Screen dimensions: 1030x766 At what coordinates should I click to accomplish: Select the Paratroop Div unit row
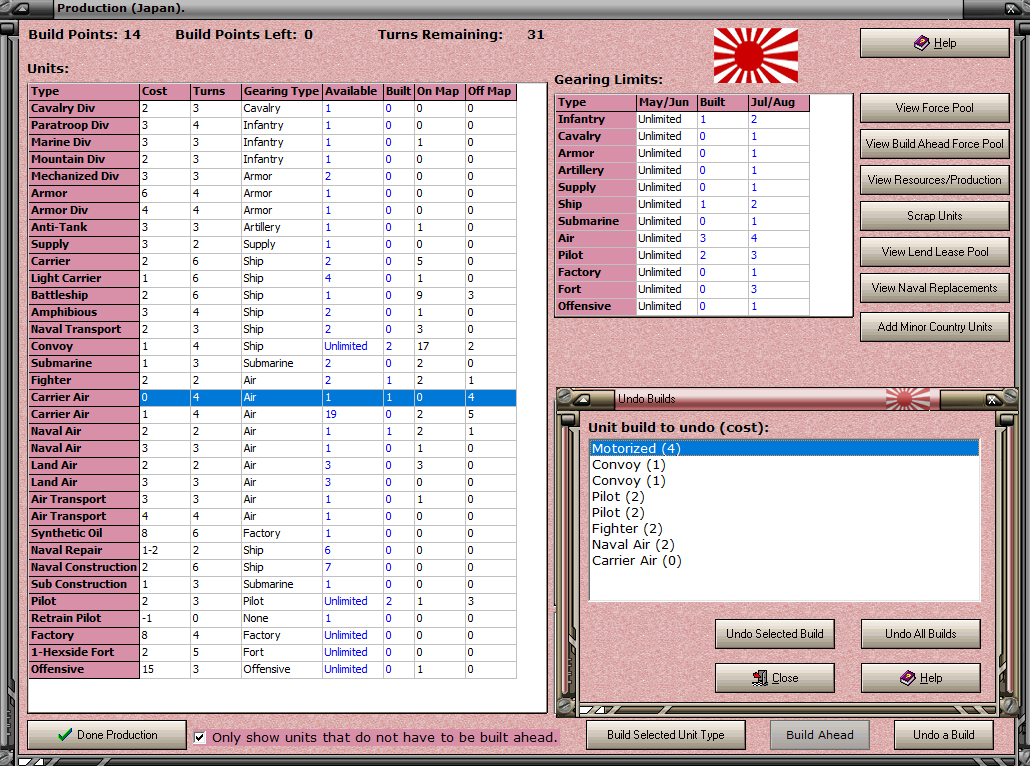point(273,125)
